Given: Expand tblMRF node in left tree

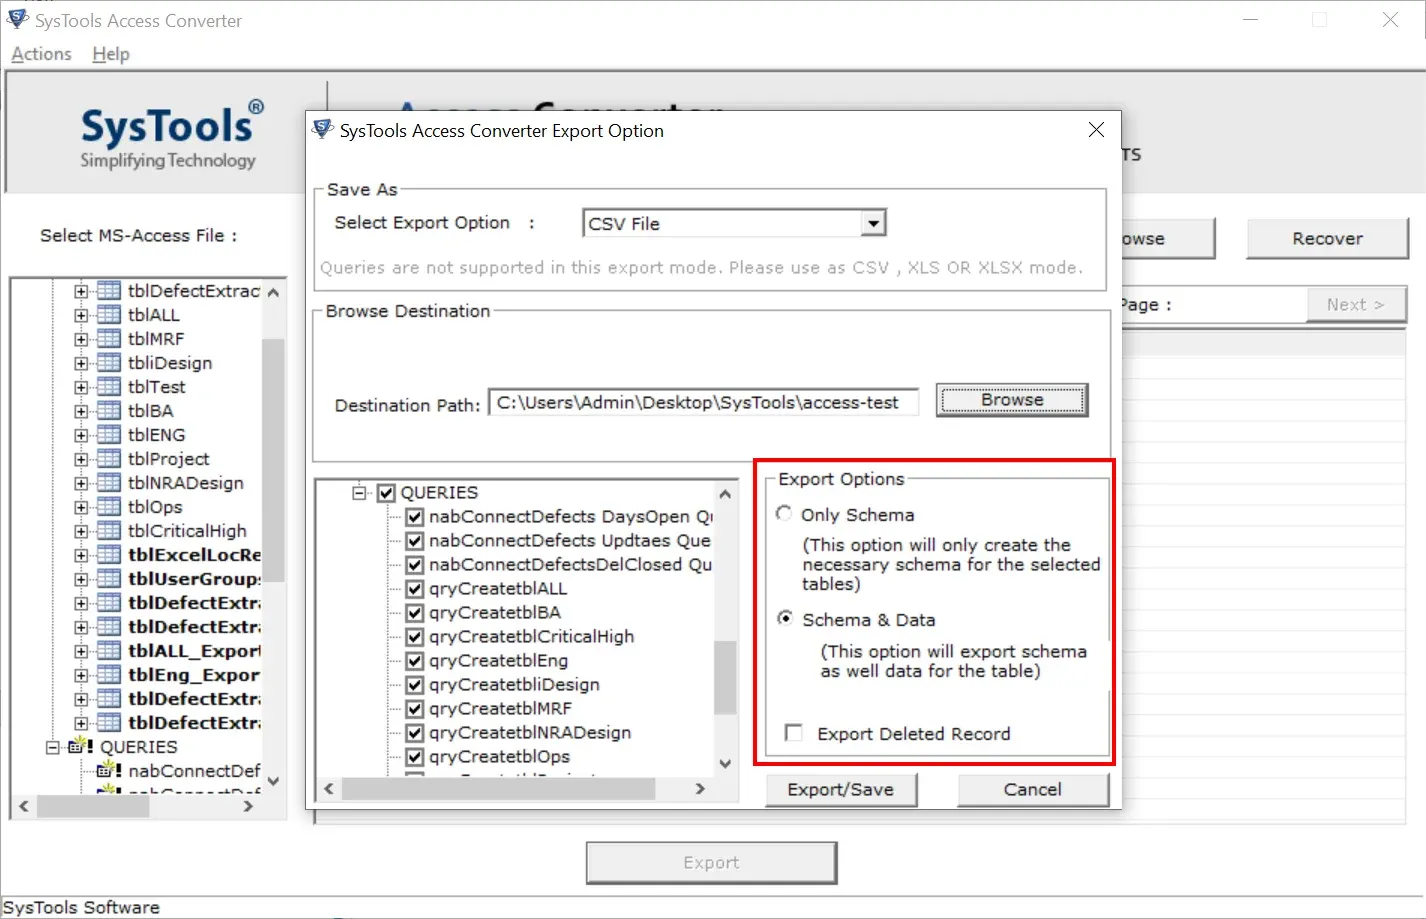Looking at the screenshot, I should (x=81, y=339).
